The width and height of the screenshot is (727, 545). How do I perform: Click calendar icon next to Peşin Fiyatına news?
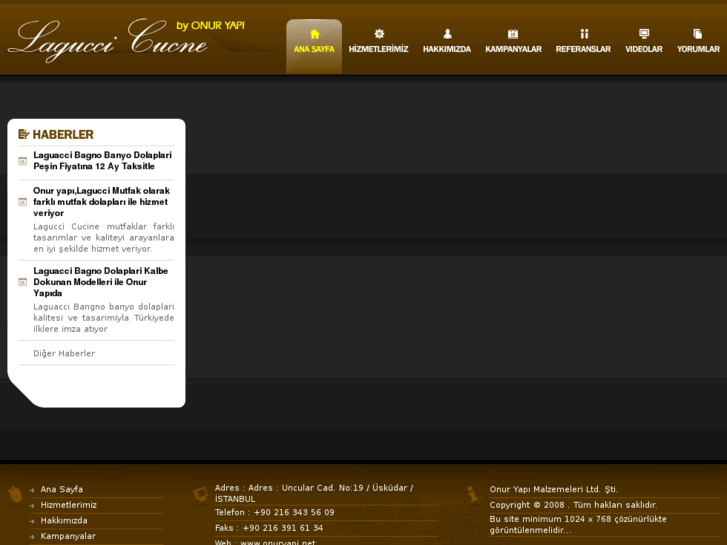[x=22, y=161]
